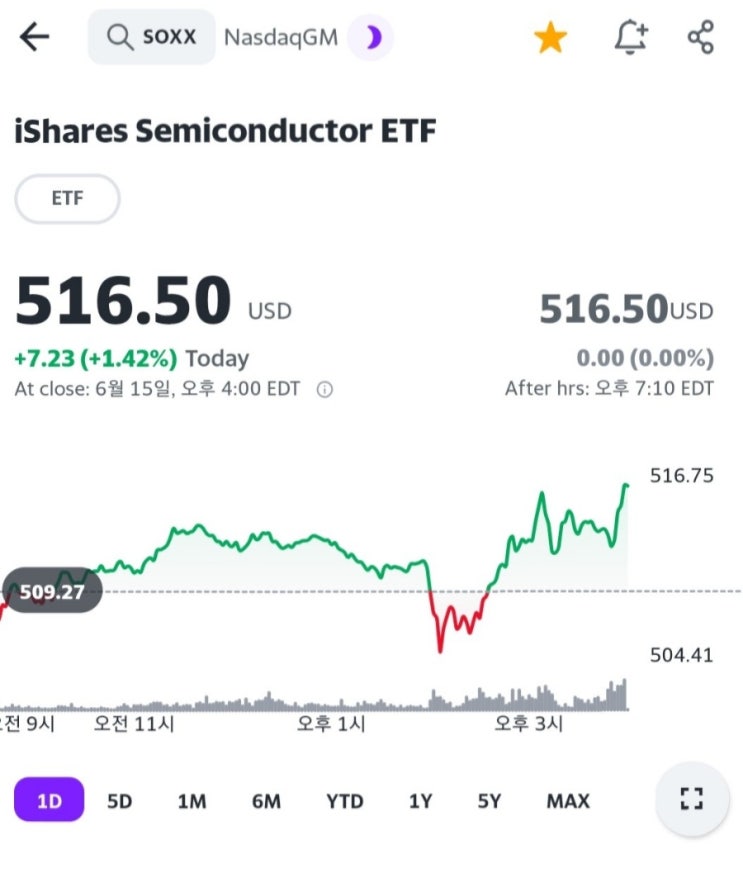This screenshot has height=873, width=743.
Task: Switch chart to 1Y range
Action: (420, 801)
